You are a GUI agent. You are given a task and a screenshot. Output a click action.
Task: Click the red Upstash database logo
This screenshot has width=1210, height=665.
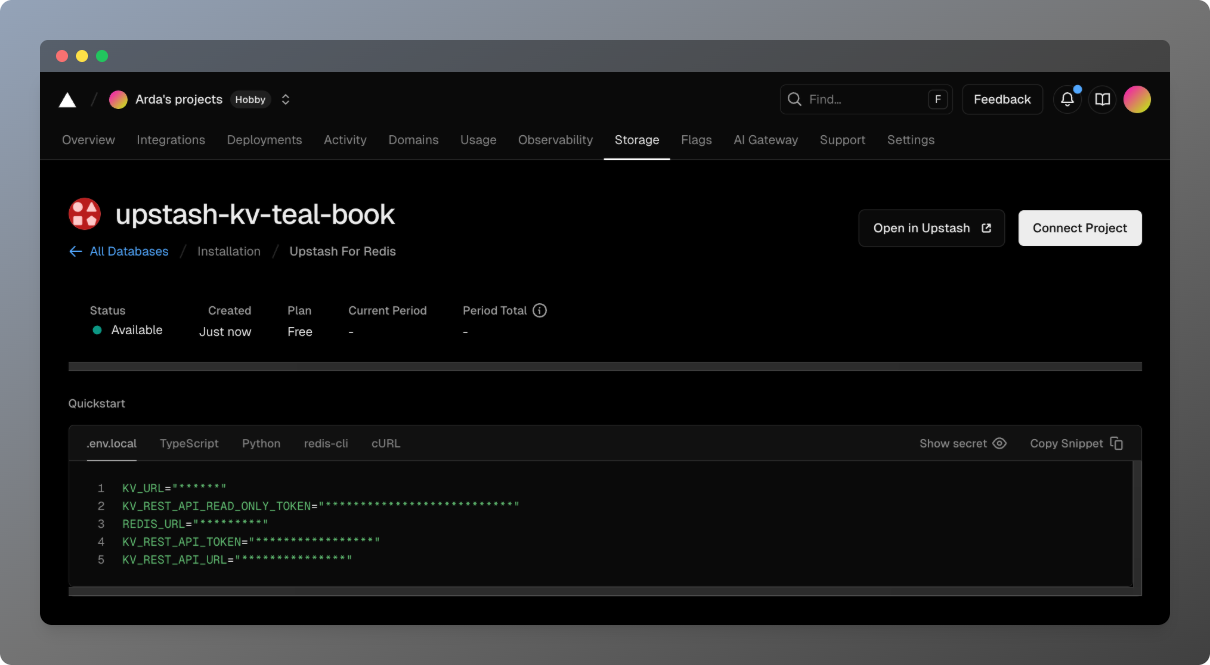click(84, 214)
